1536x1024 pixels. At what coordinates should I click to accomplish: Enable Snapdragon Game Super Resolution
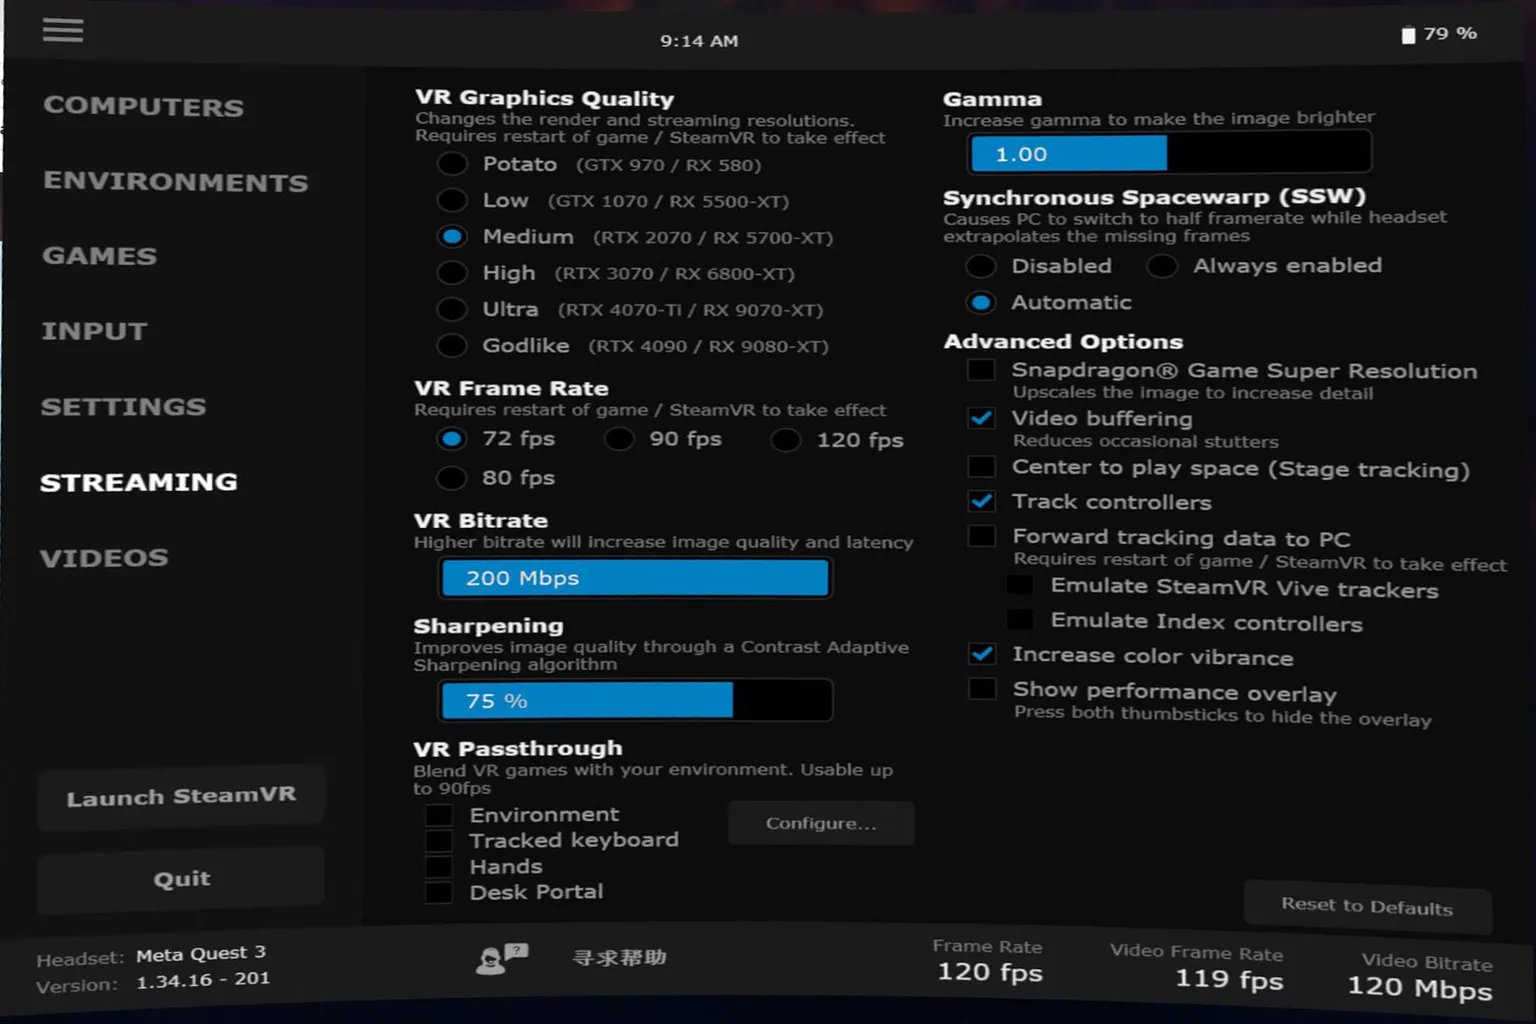[x=982, y=370]
